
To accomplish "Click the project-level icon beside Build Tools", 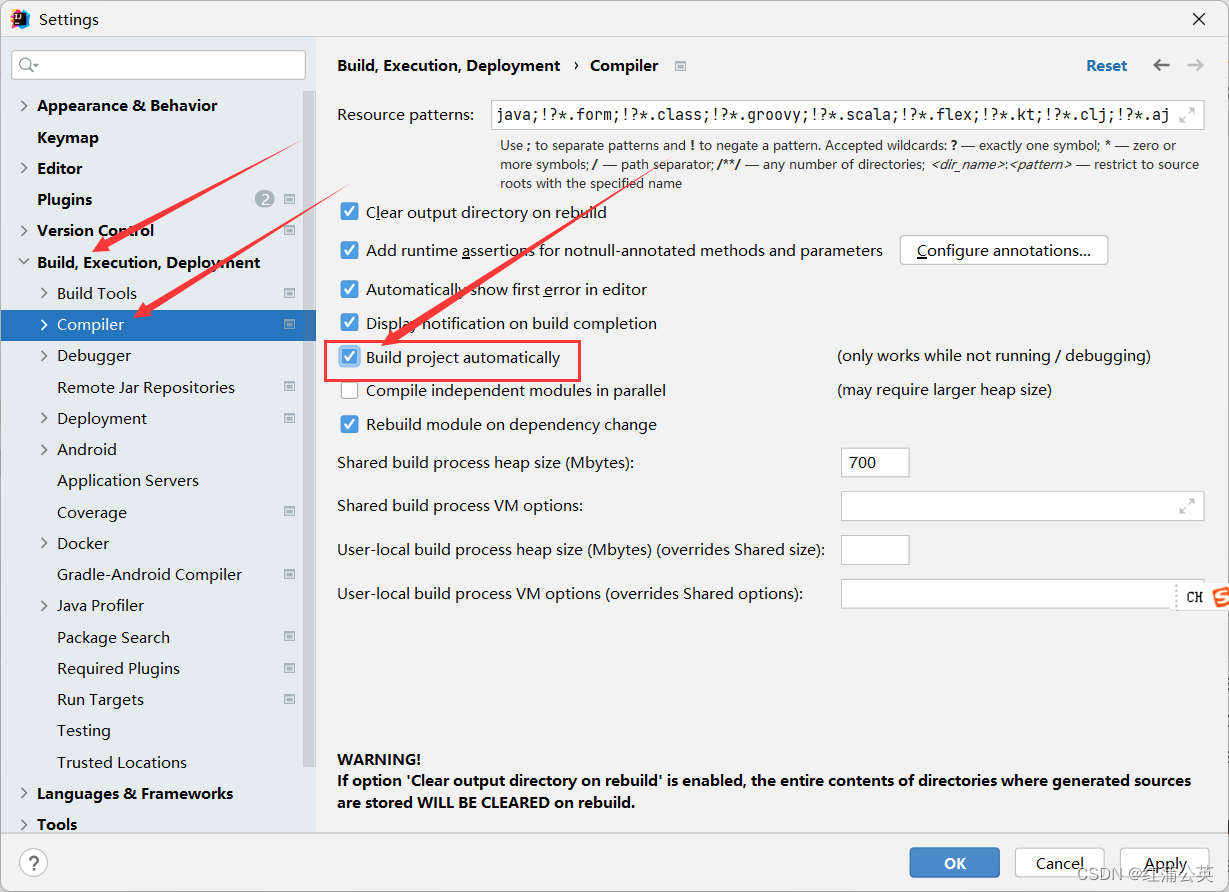I will [x=289, y=293].
